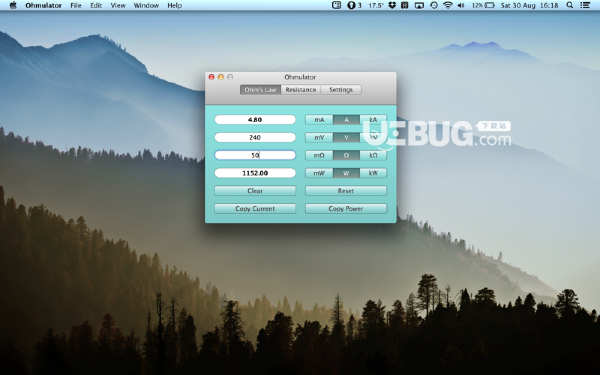
Task: Open the Wi-Fi status menu
Action: click(x=448, y=5)
